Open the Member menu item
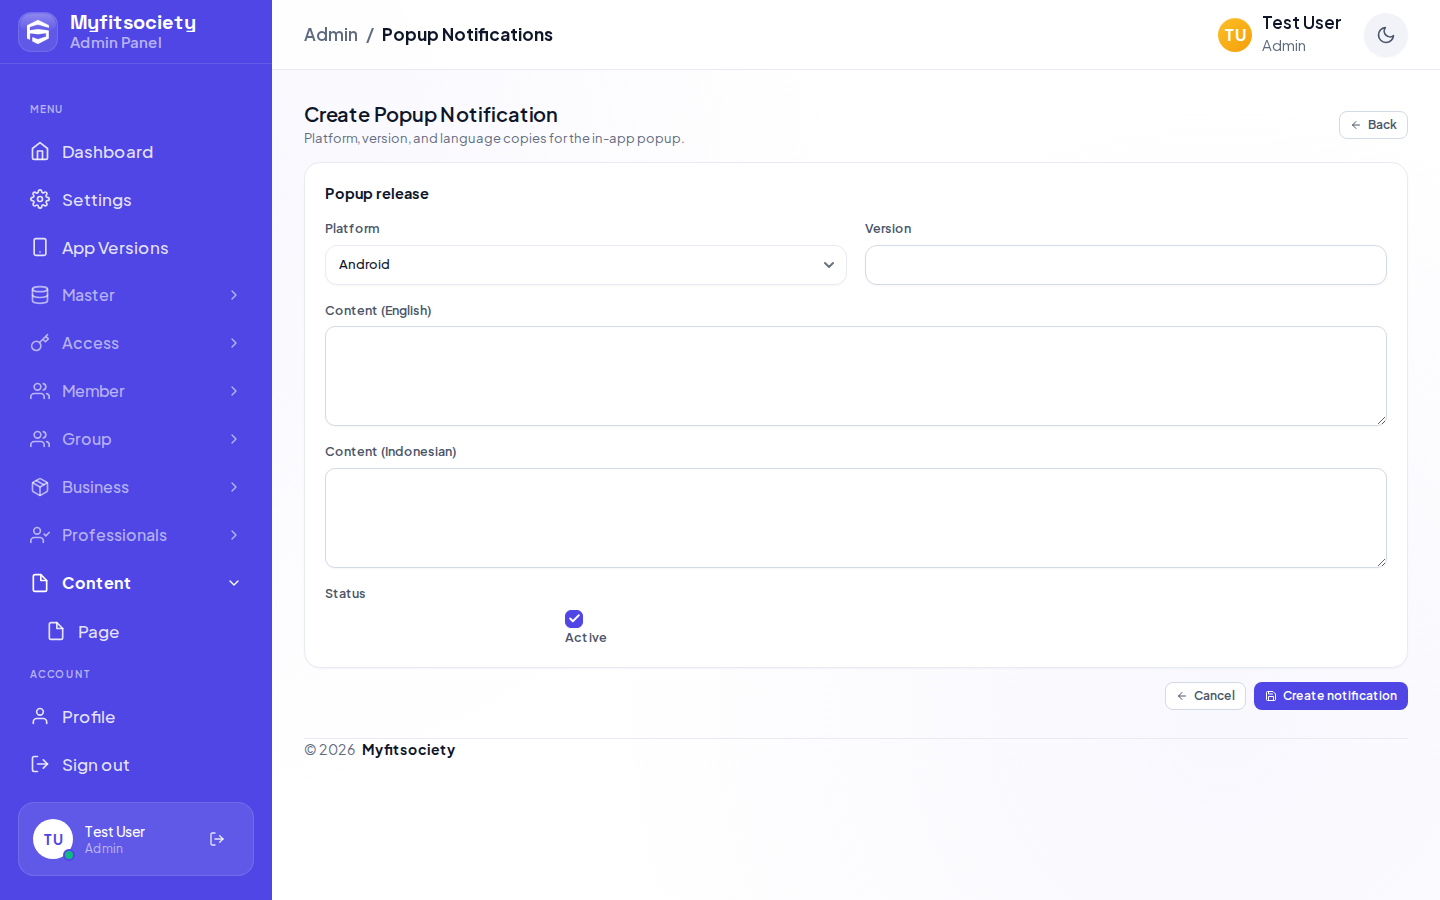 point(136,391)
